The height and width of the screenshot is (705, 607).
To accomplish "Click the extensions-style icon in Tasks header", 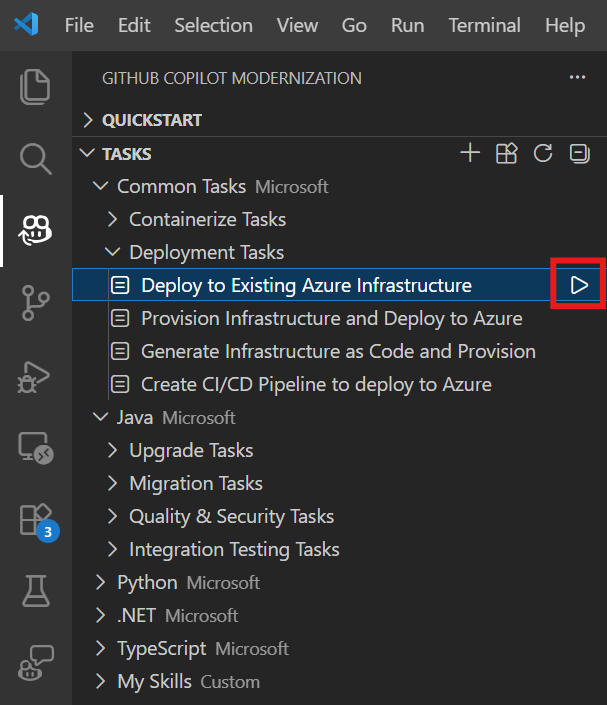I will [507, 153].
